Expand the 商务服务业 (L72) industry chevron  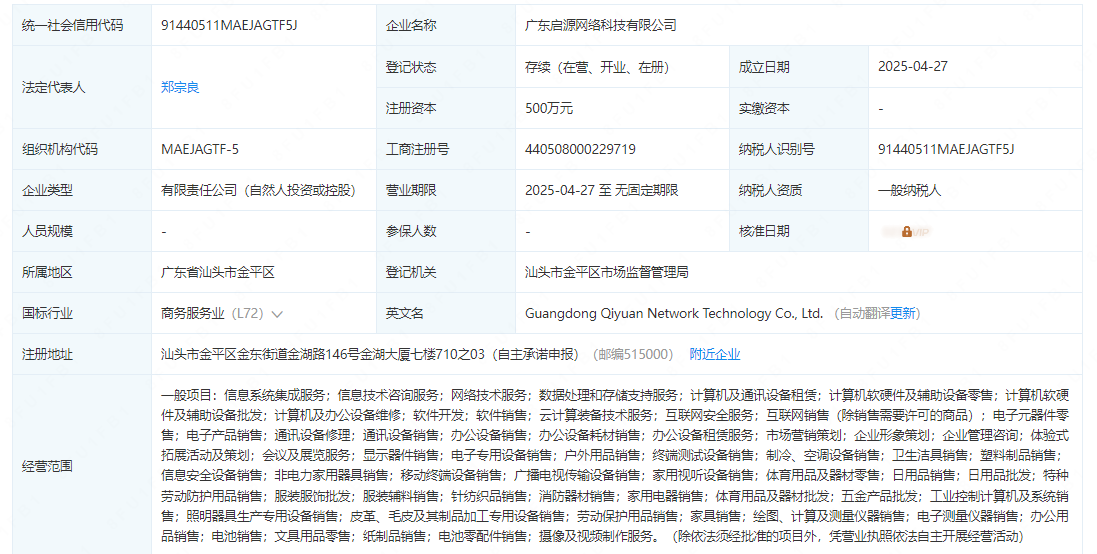pyautogui.click(x=277, y=314)
